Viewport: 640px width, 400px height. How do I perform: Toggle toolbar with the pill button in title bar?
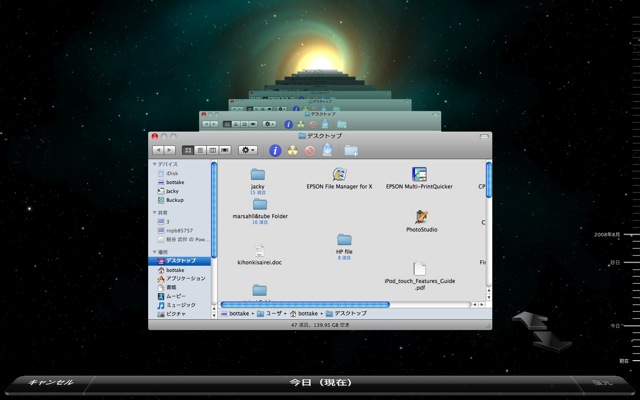(484, 136)
